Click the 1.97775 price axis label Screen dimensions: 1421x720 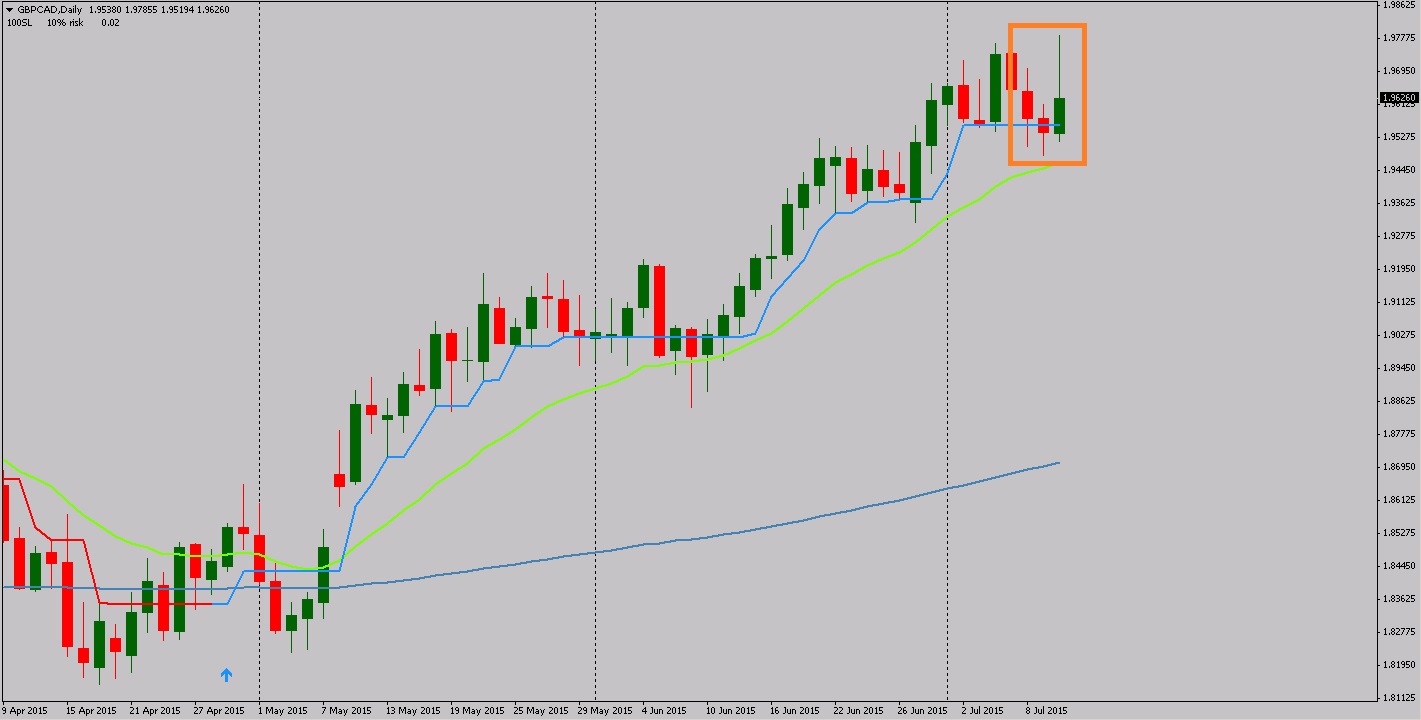[1398, 38]
